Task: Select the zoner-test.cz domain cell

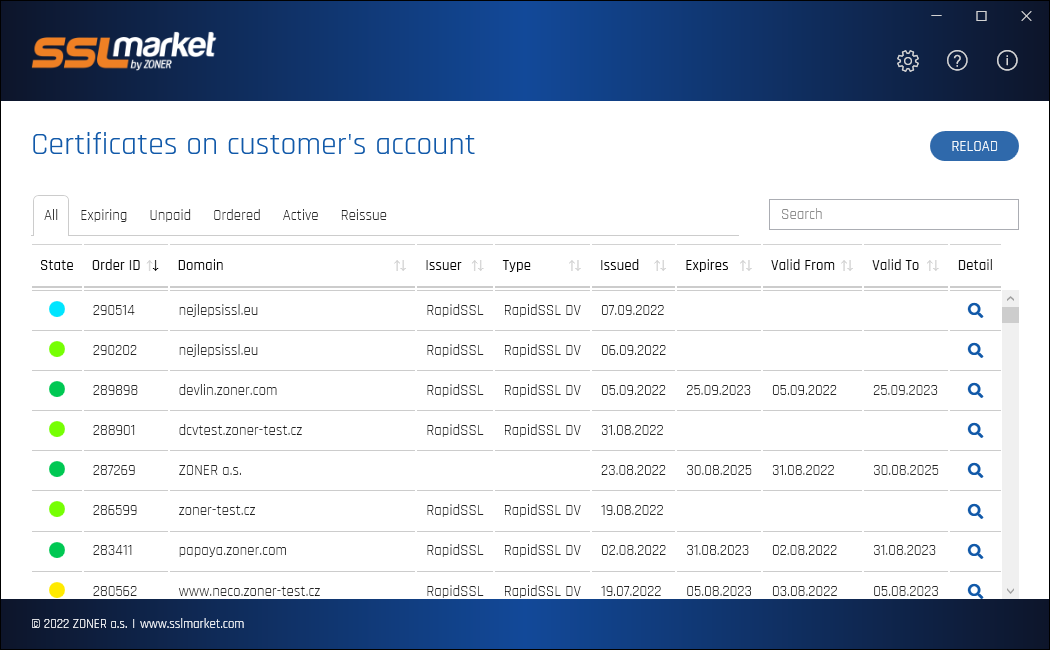Action: [x=217, y=511]
